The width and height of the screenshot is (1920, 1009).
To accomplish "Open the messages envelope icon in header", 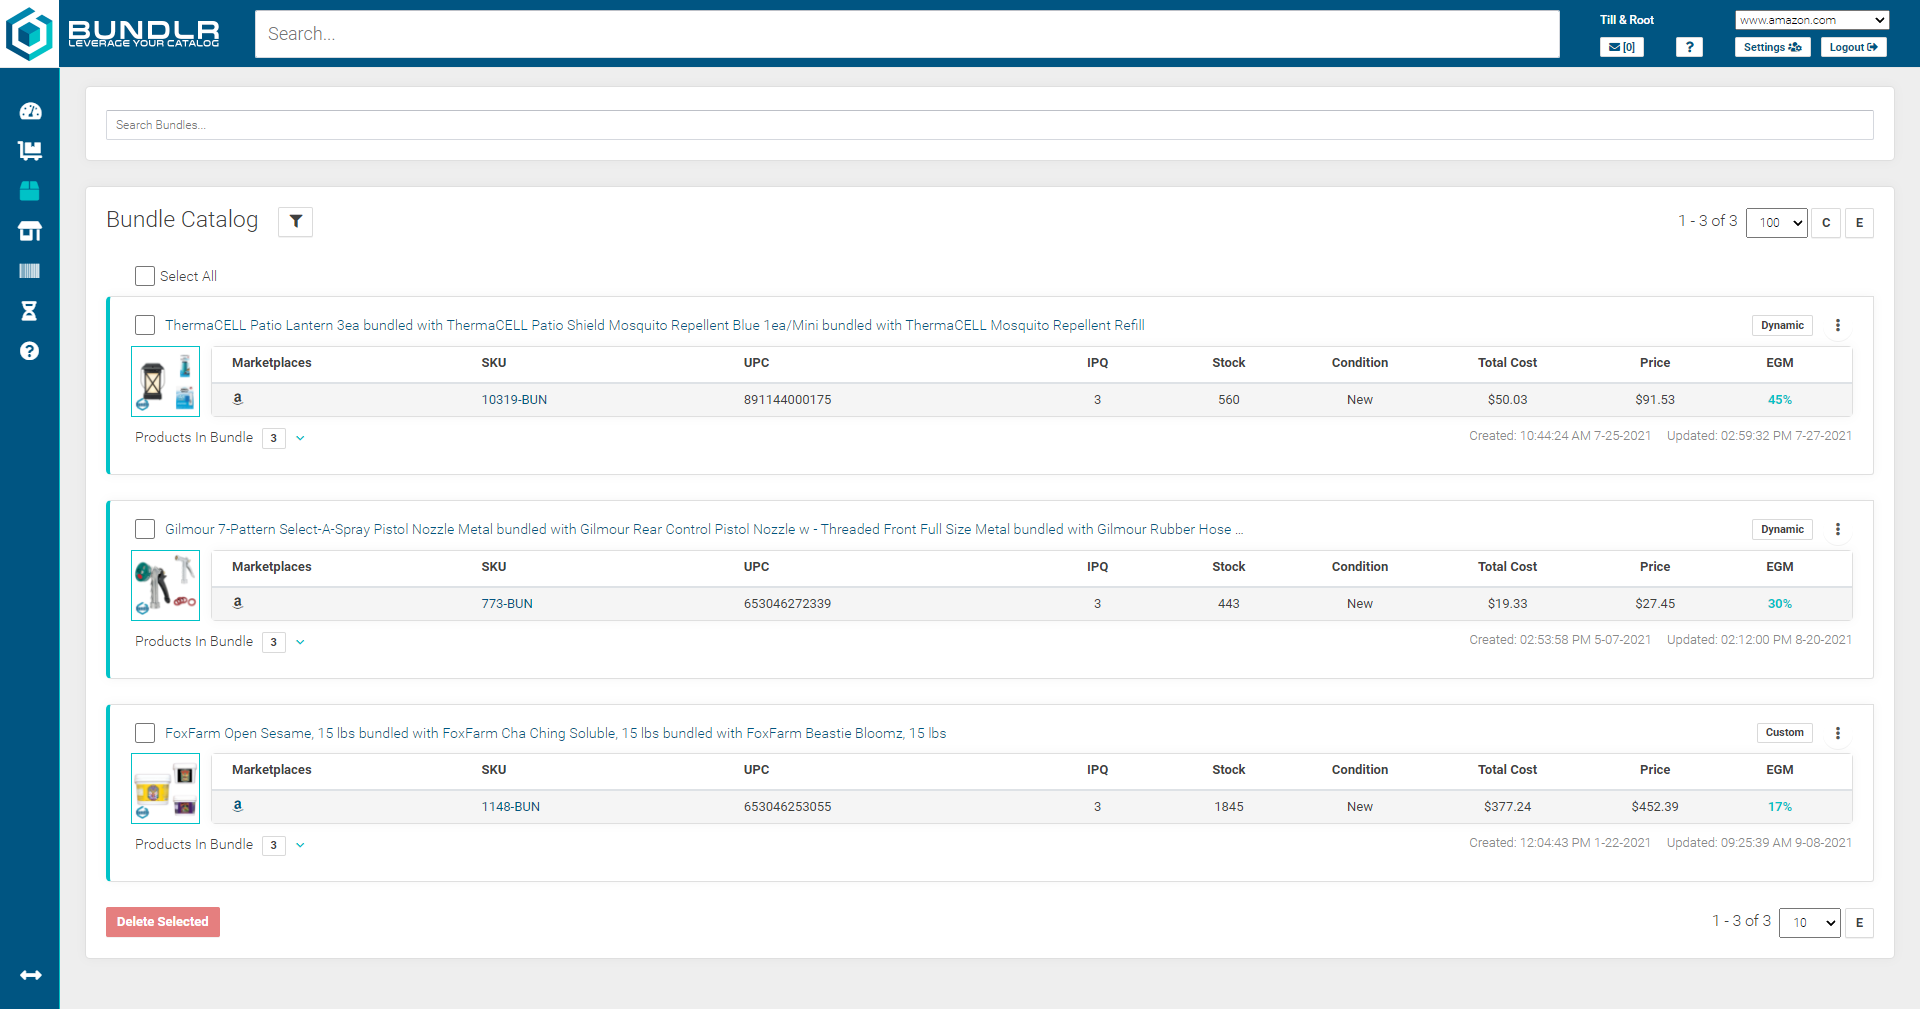I will click(1621, 47).
